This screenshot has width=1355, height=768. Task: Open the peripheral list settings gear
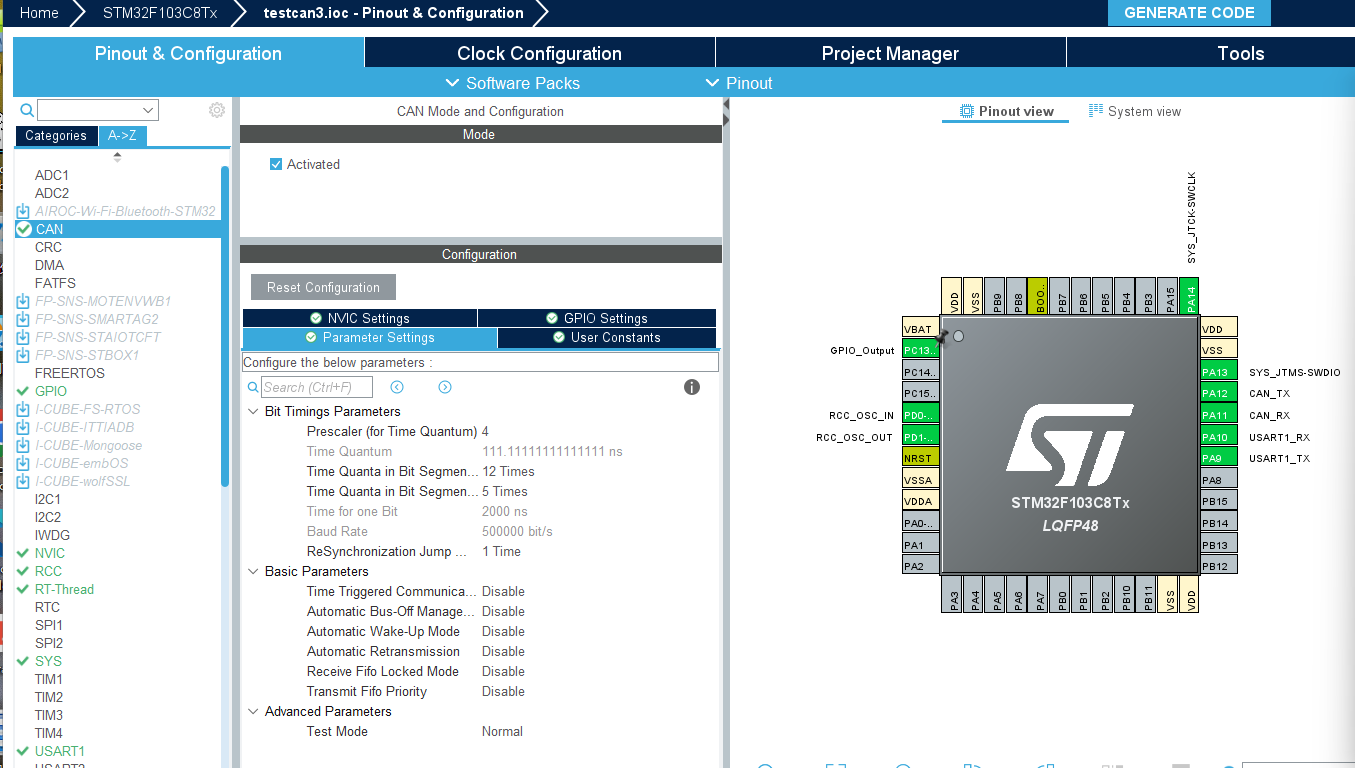tap(217, 110)
